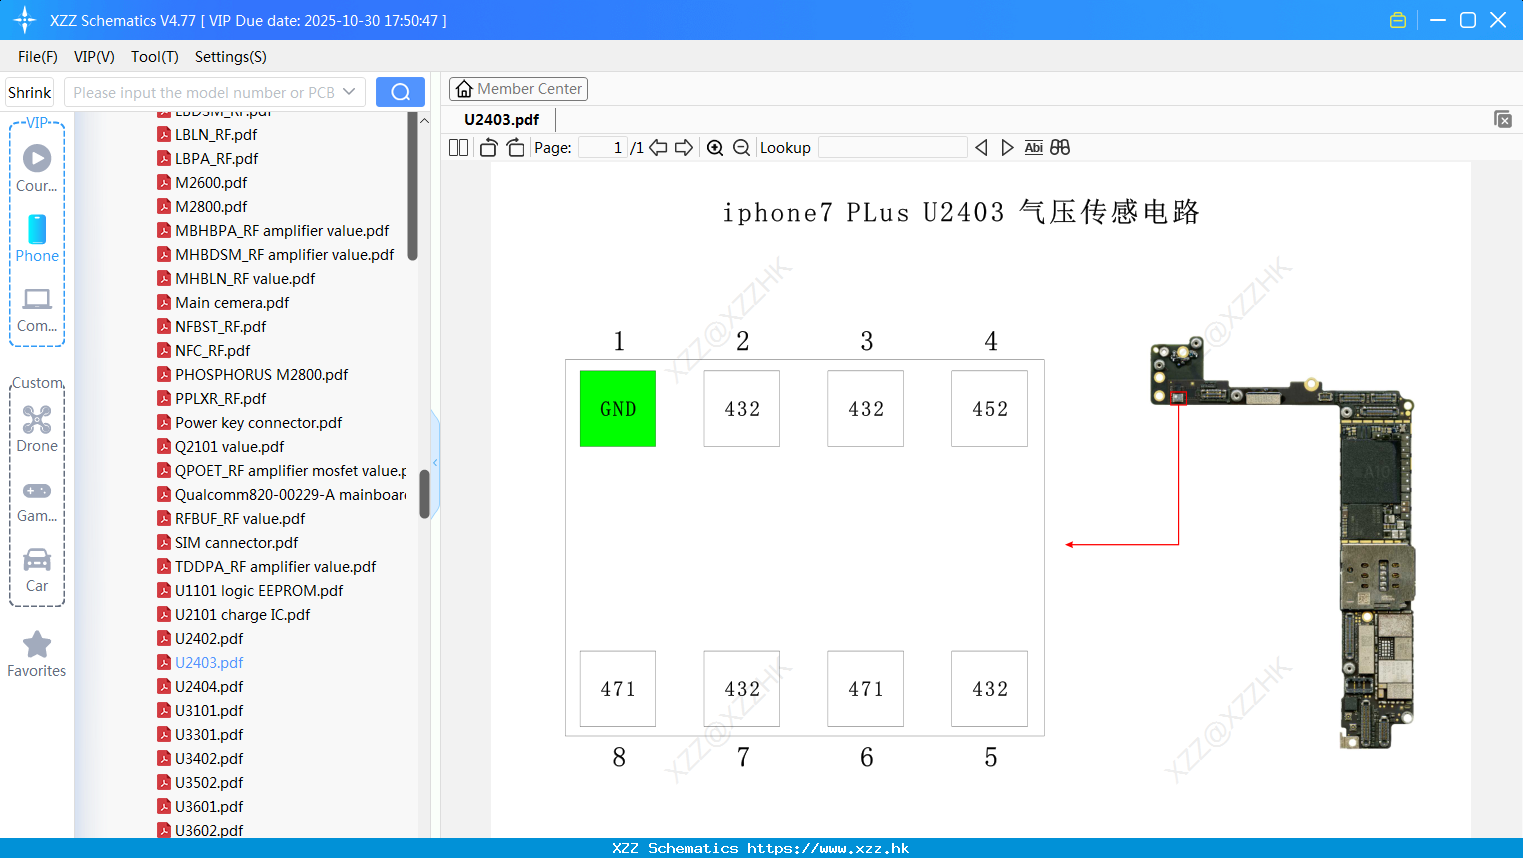Open Favorites star
The image size is (1523, 858).
click(37, 654)
